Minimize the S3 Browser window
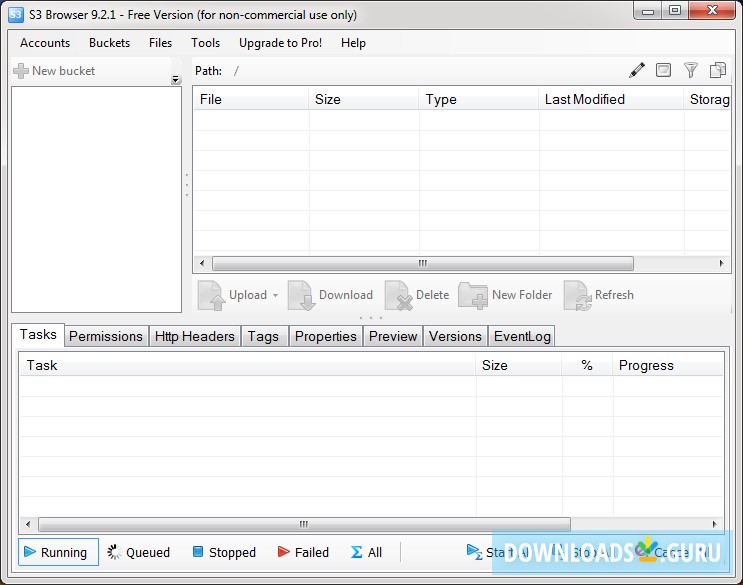The image size is (743, 585). (x=648, y=10)
